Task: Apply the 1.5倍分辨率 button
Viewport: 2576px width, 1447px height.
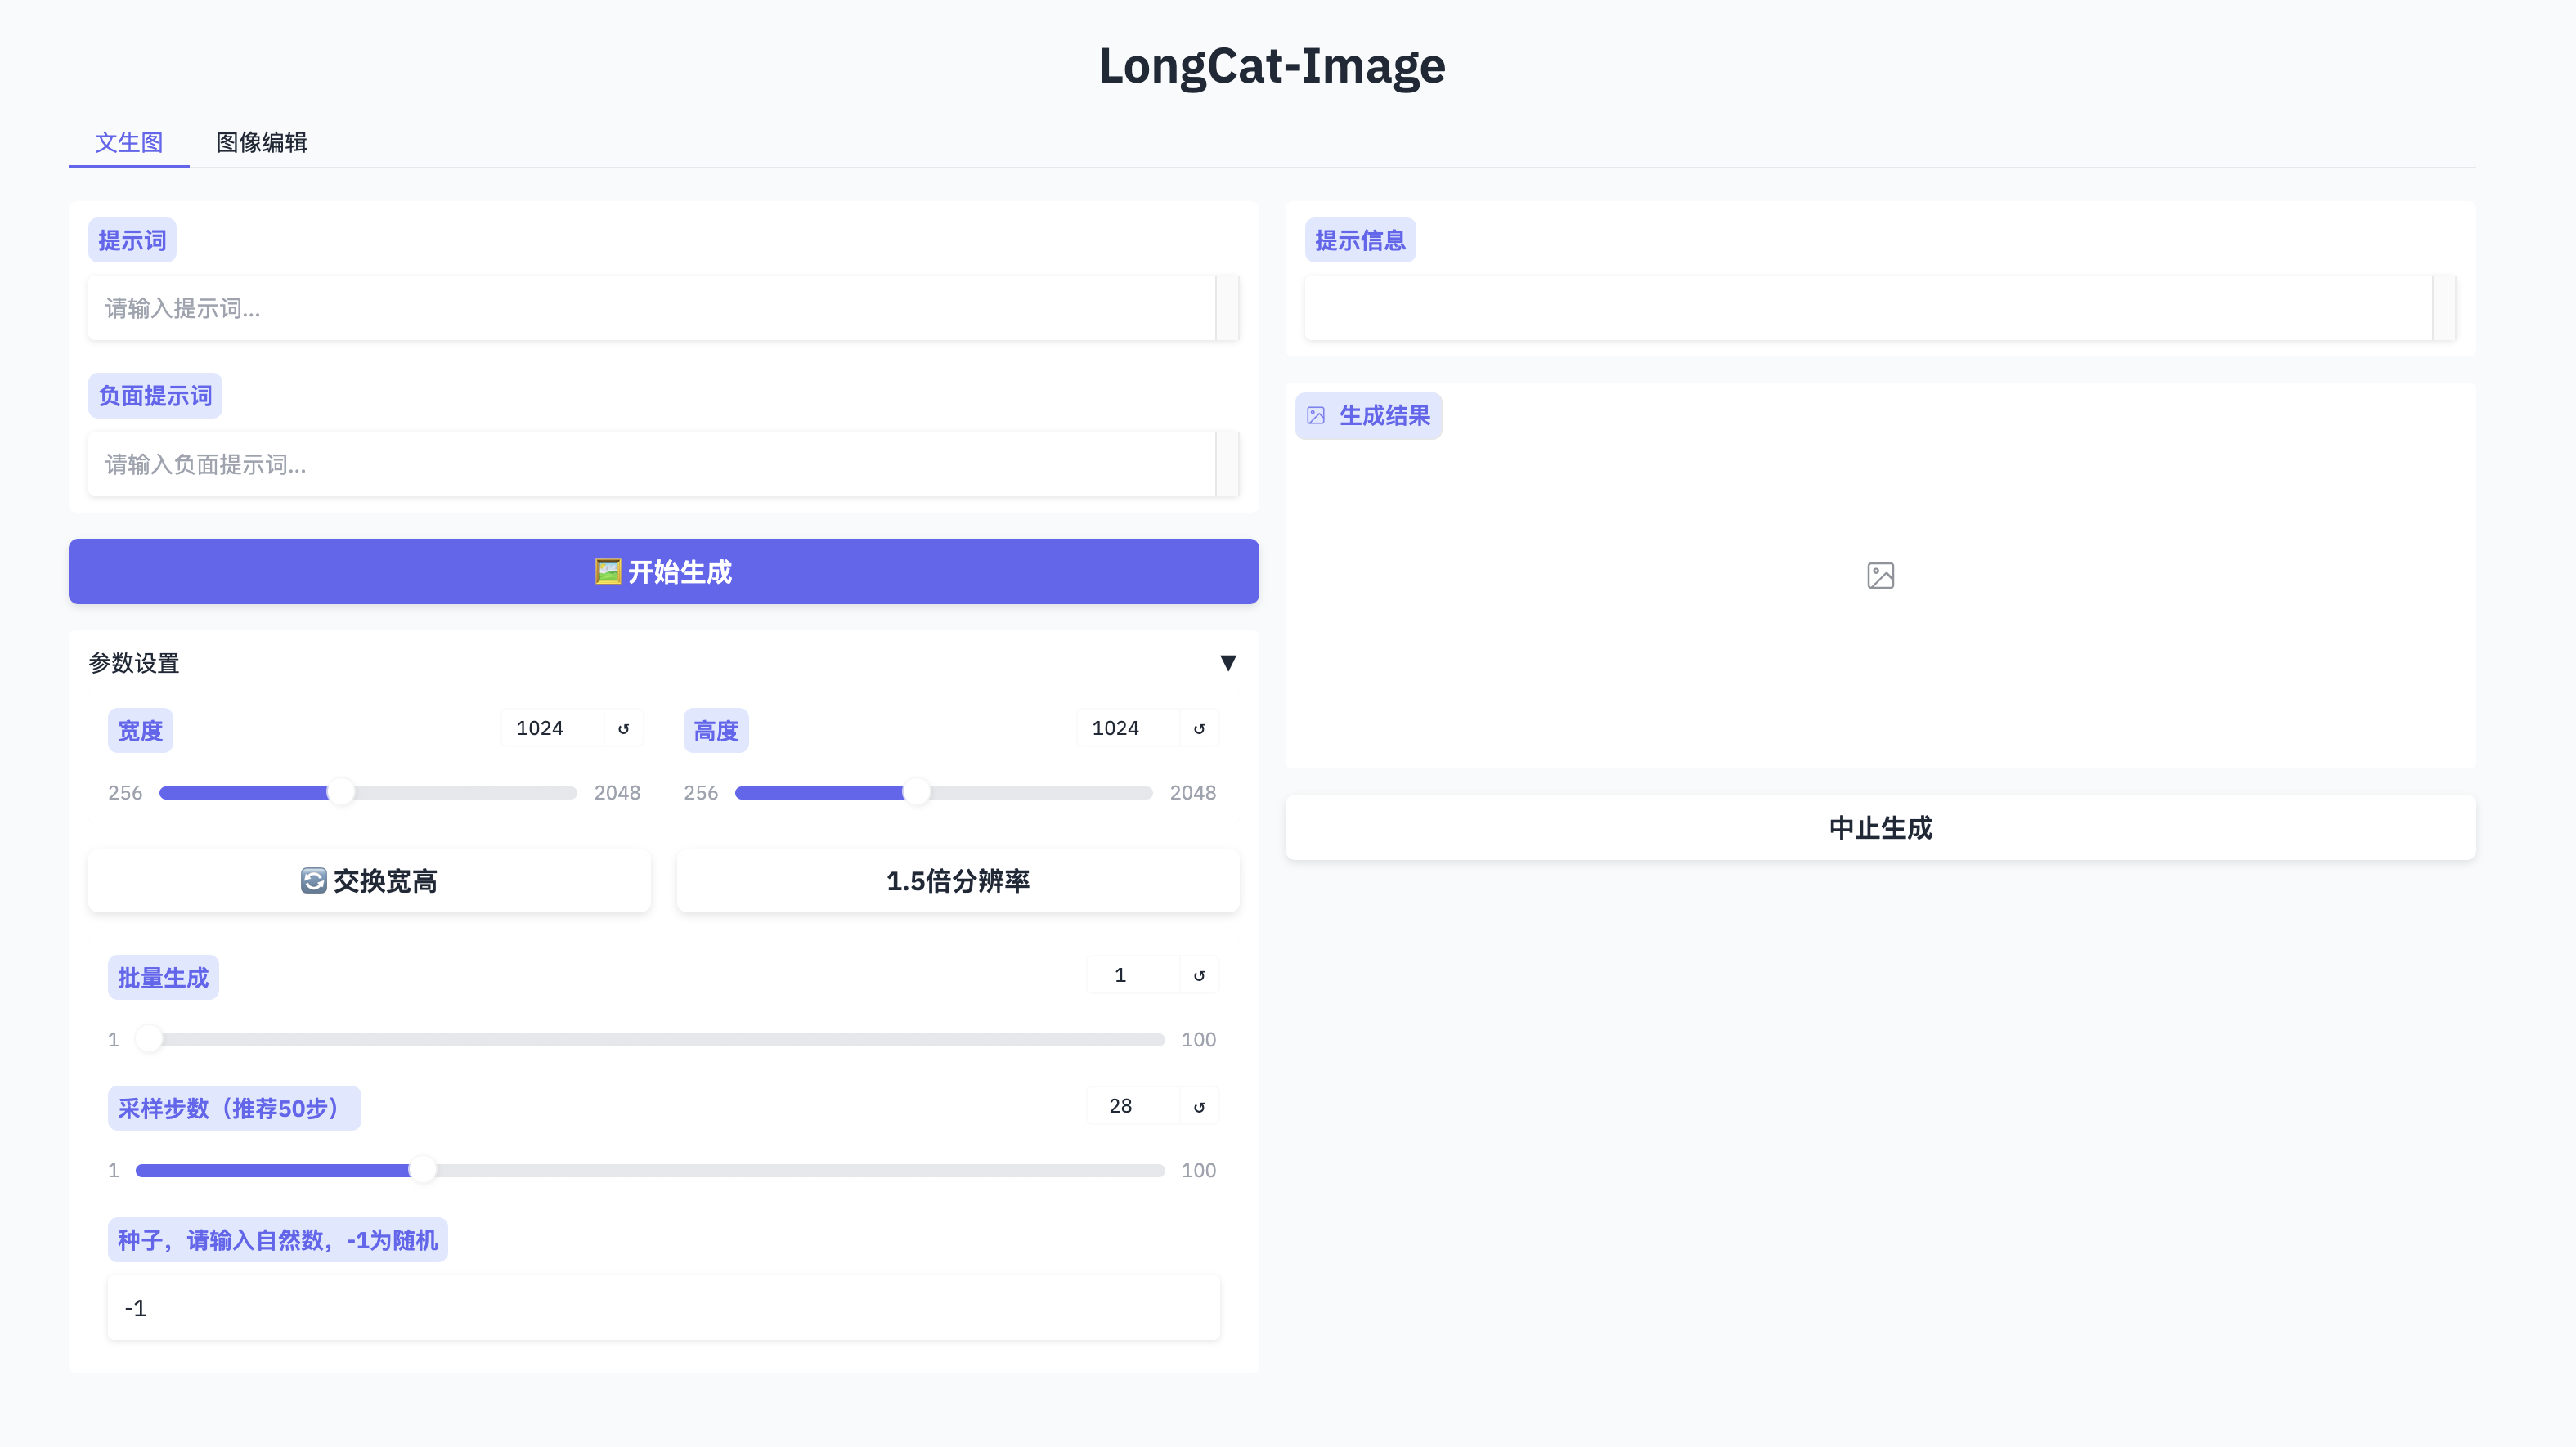Action: pos(957,880)
